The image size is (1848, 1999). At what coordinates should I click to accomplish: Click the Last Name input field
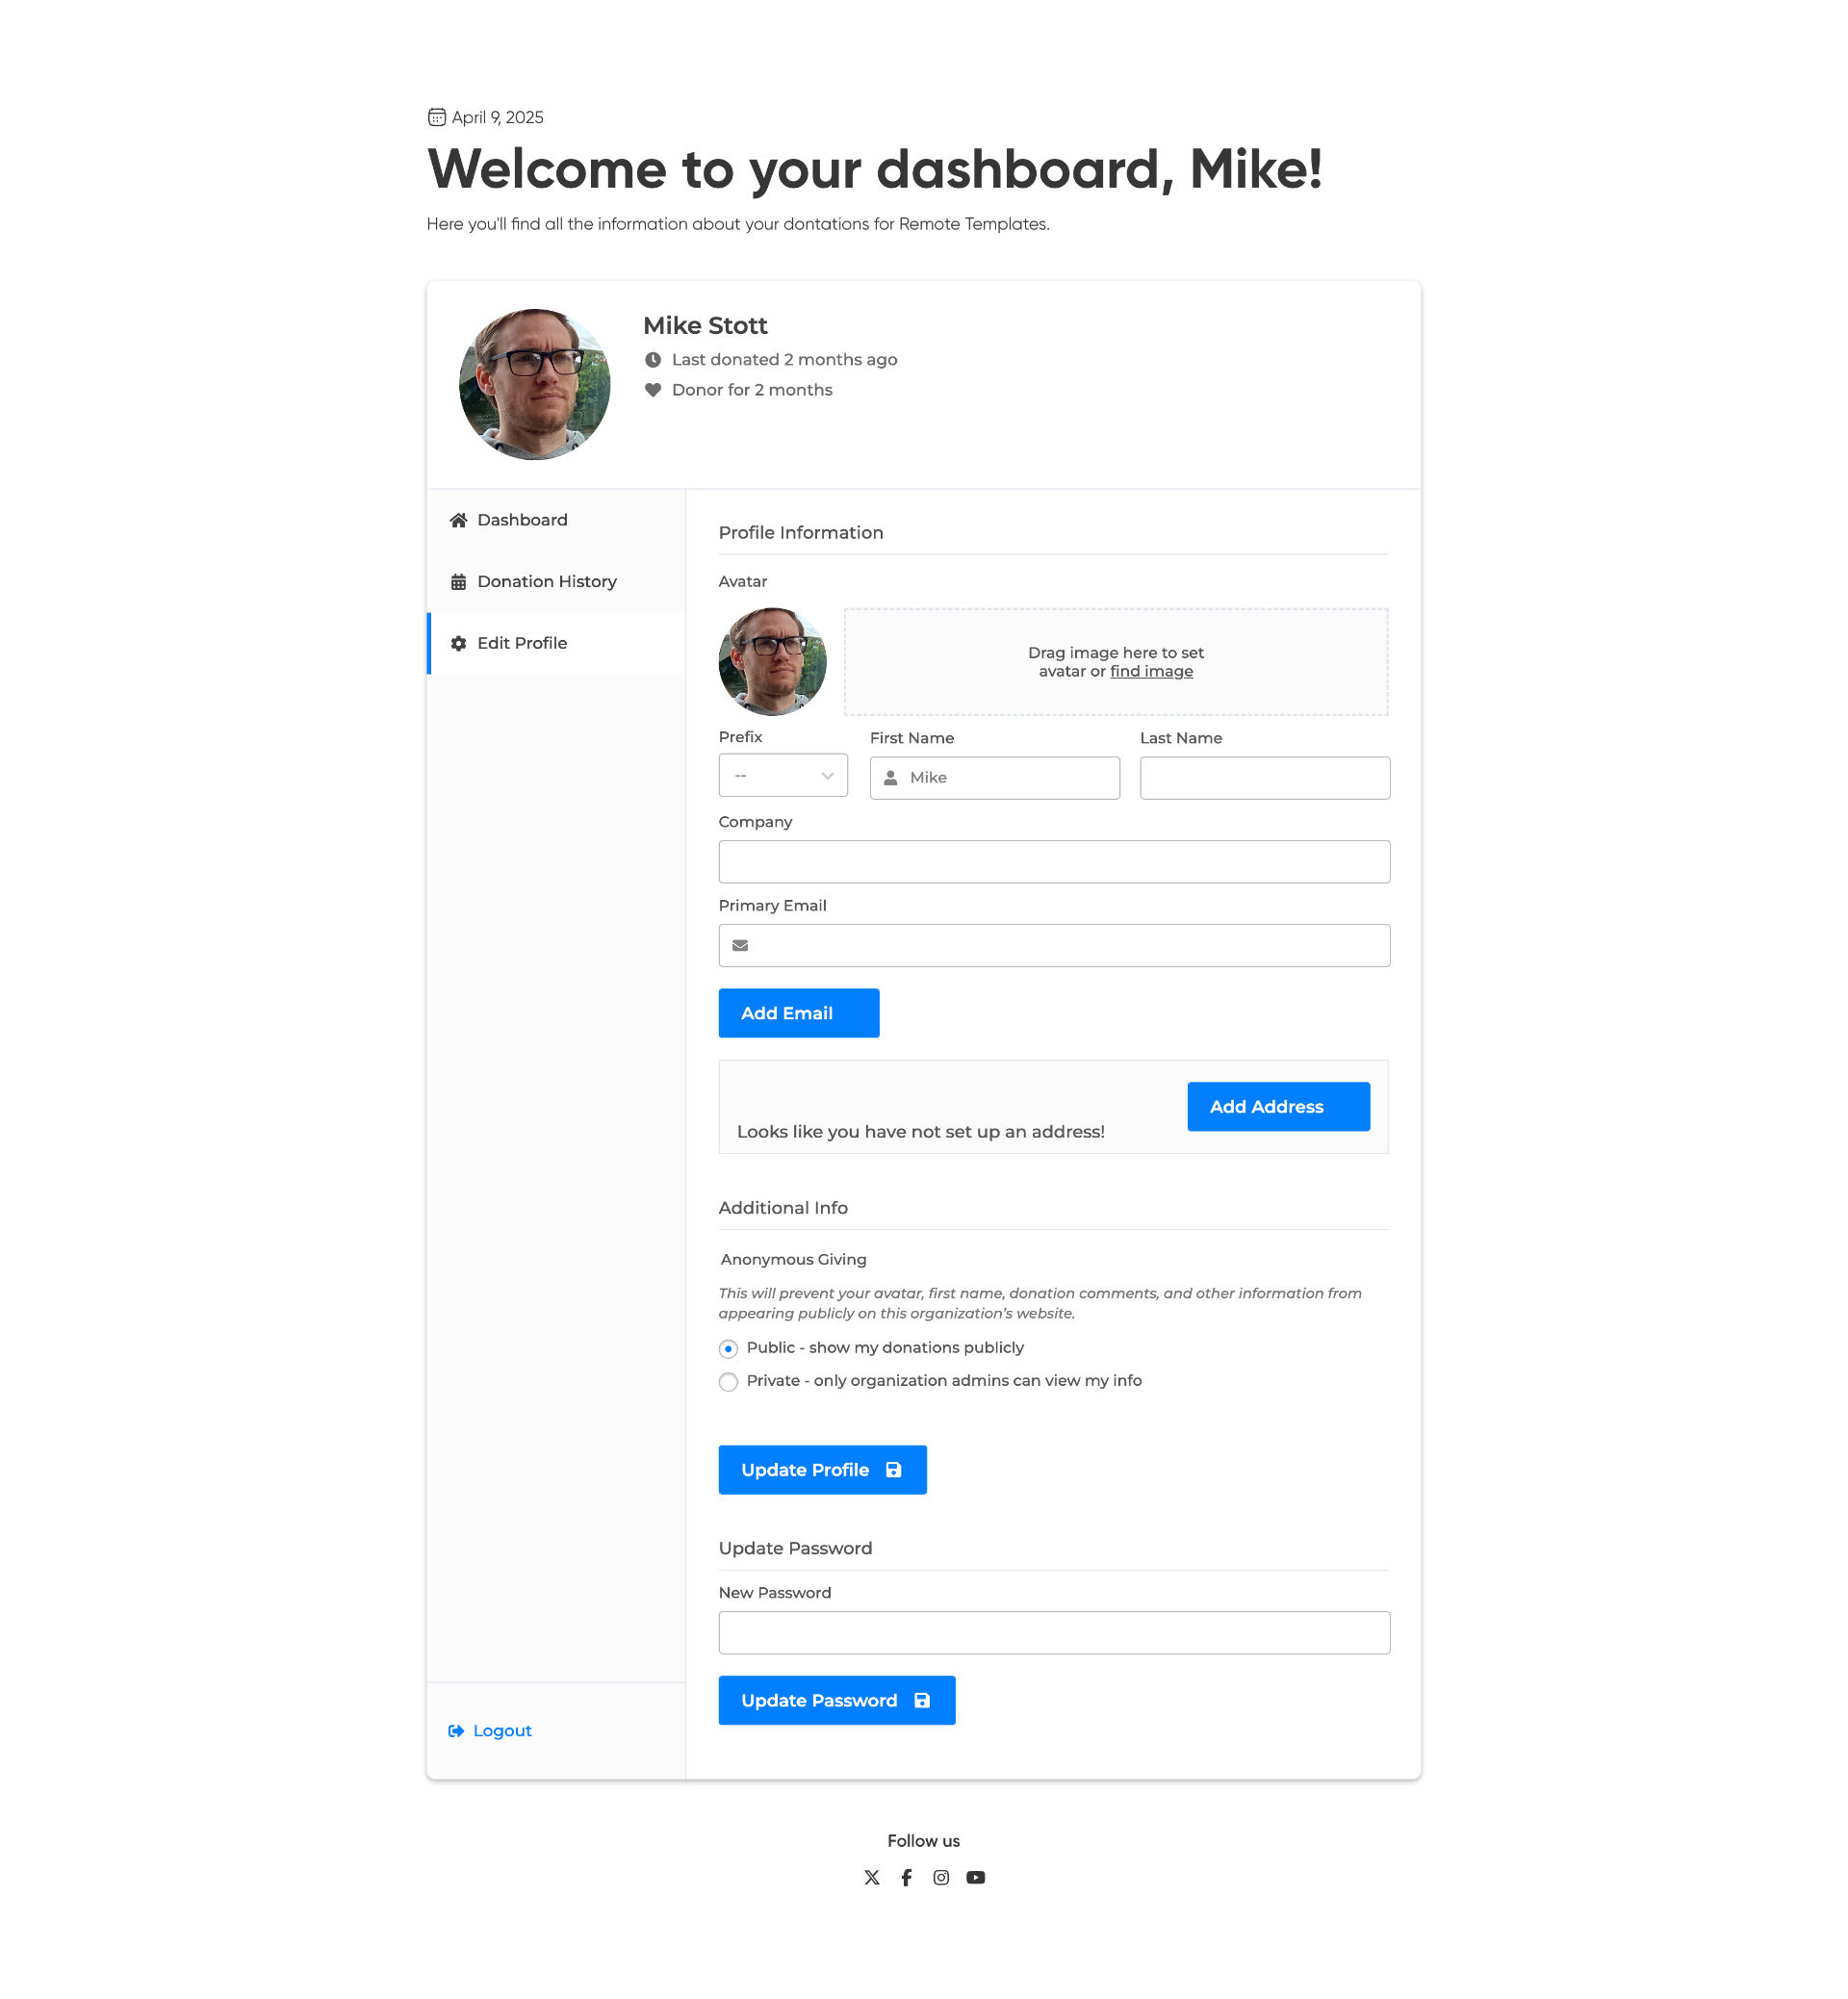click(1264, 778)
